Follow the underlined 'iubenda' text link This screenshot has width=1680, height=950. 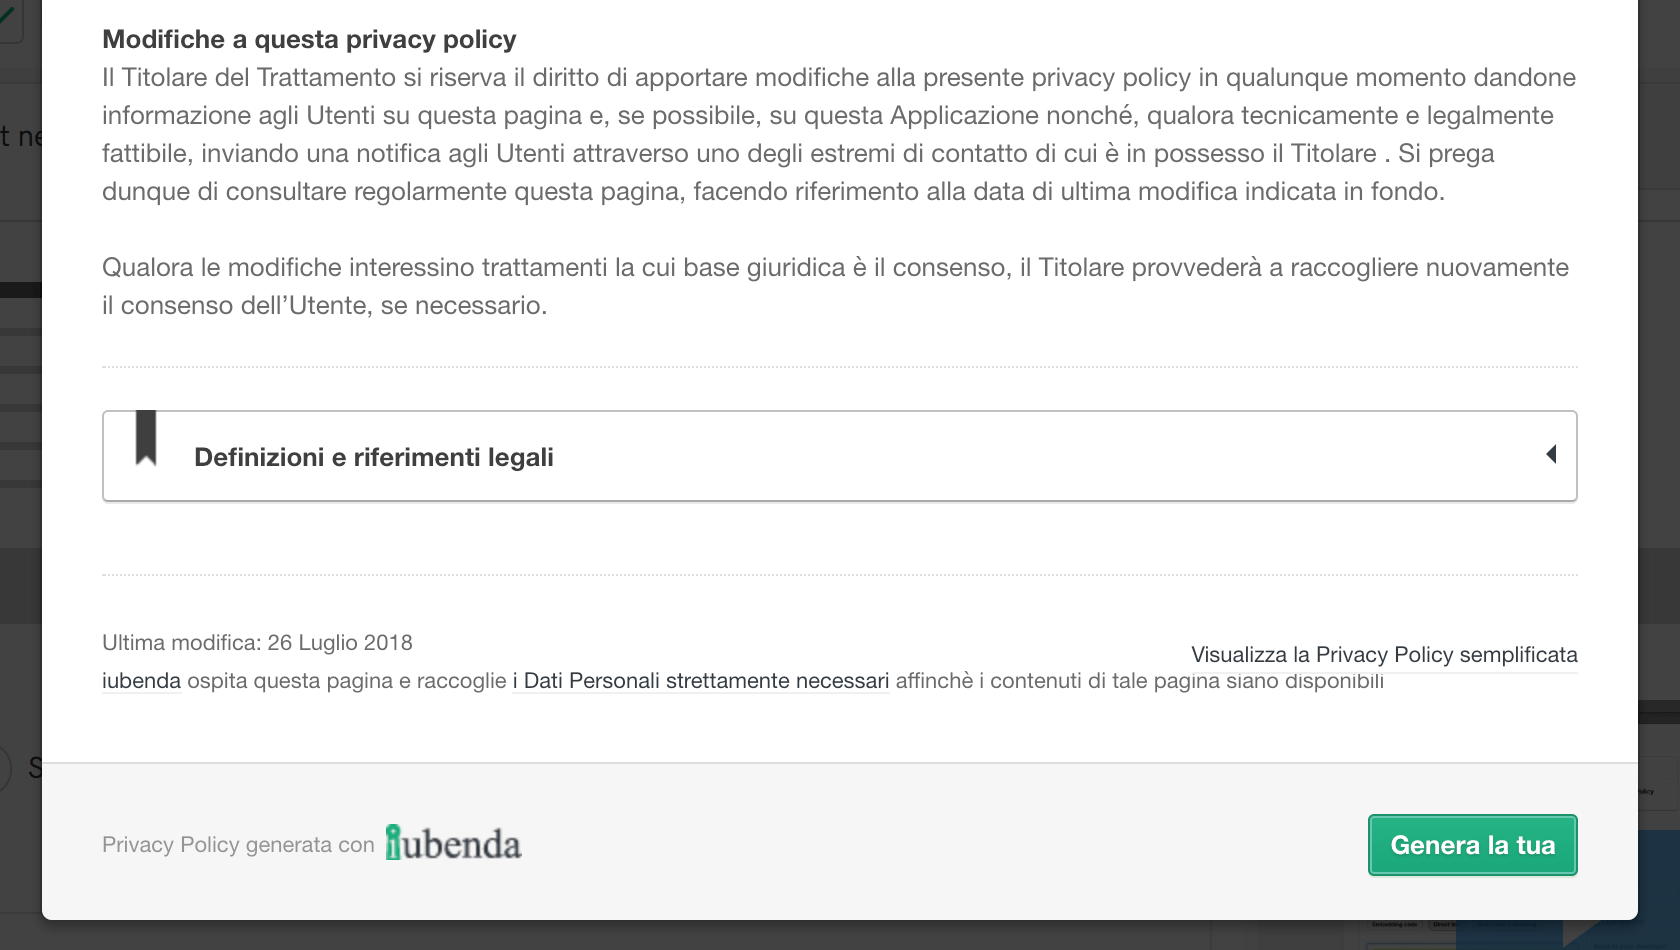coord(141,681)
